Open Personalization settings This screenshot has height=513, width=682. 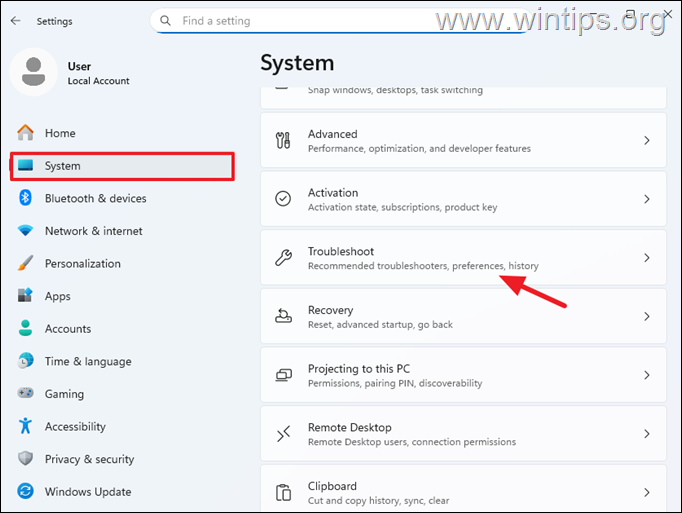122,264
